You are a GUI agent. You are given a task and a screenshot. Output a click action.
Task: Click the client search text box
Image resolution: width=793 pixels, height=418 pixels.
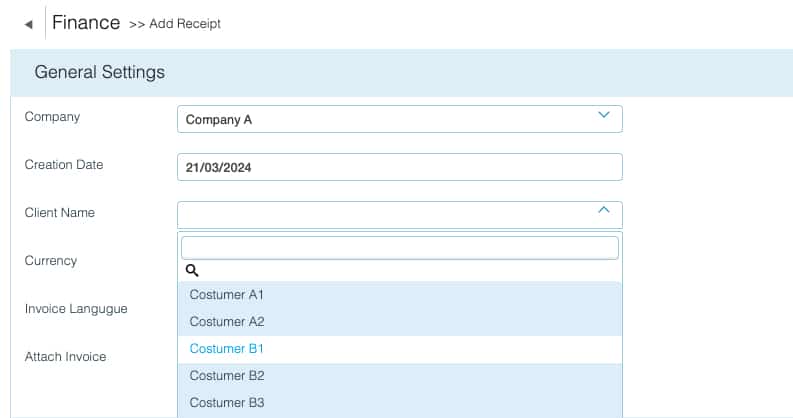point(400,248)
